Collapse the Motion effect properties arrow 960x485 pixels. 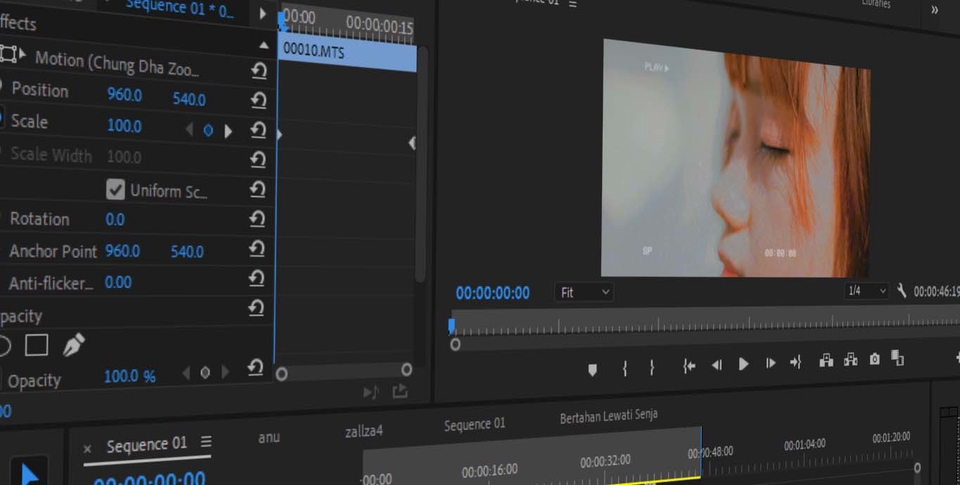click(22, 53)
